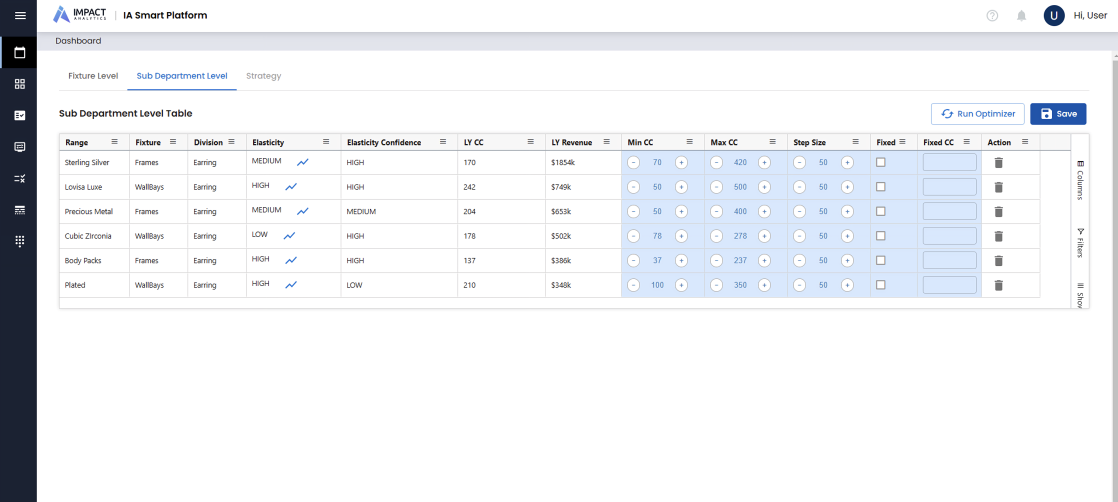The width and height of the screenshot is (1118, 502).
Task: Tick the Fixed checkbox for Sterling Silver
Action: point(881,162)
